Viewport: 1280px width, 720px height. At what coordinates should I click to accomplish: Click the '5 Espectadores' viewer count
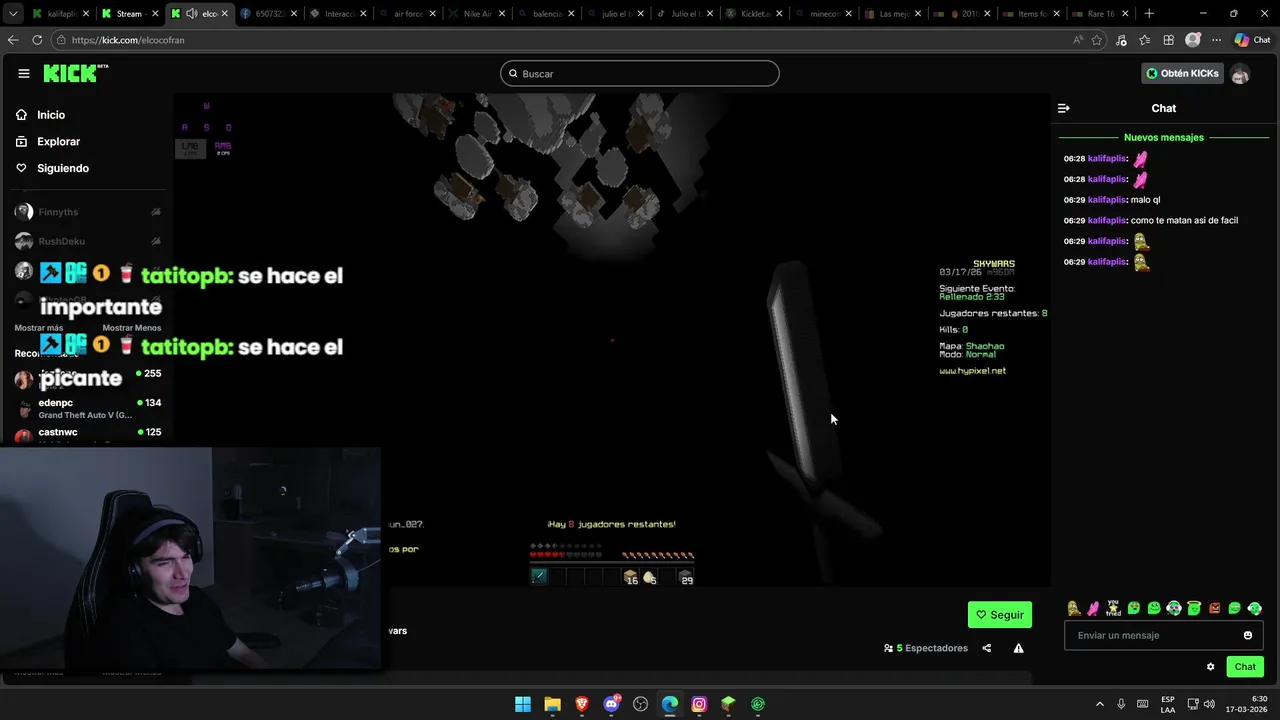(926, 648)
